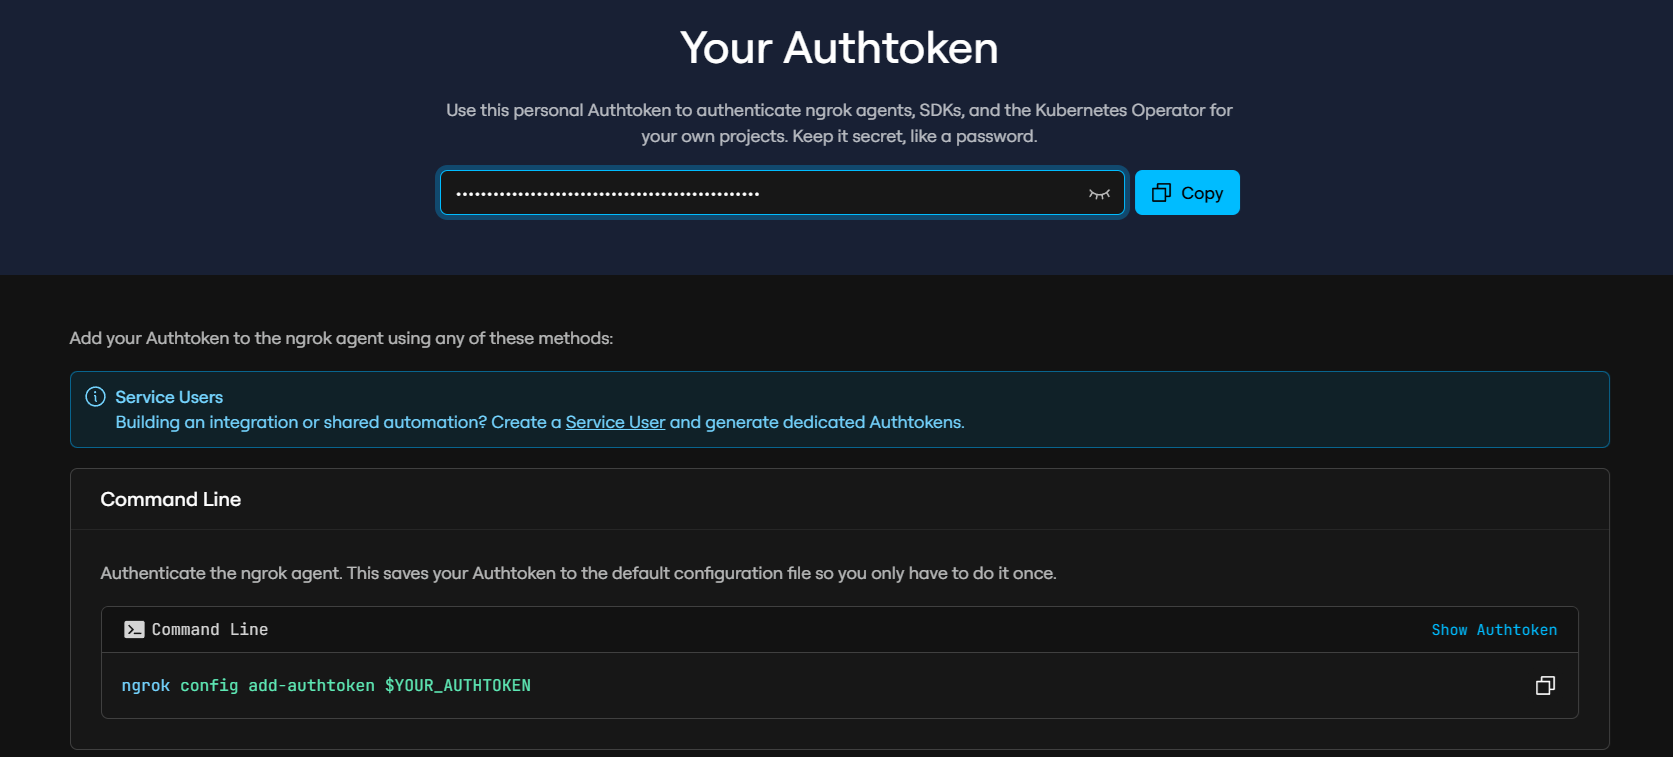Copy the ngrok config add-authtoken command
Screen dimensions: 1673x757
pyautogui.click(x=1545, y=685)
